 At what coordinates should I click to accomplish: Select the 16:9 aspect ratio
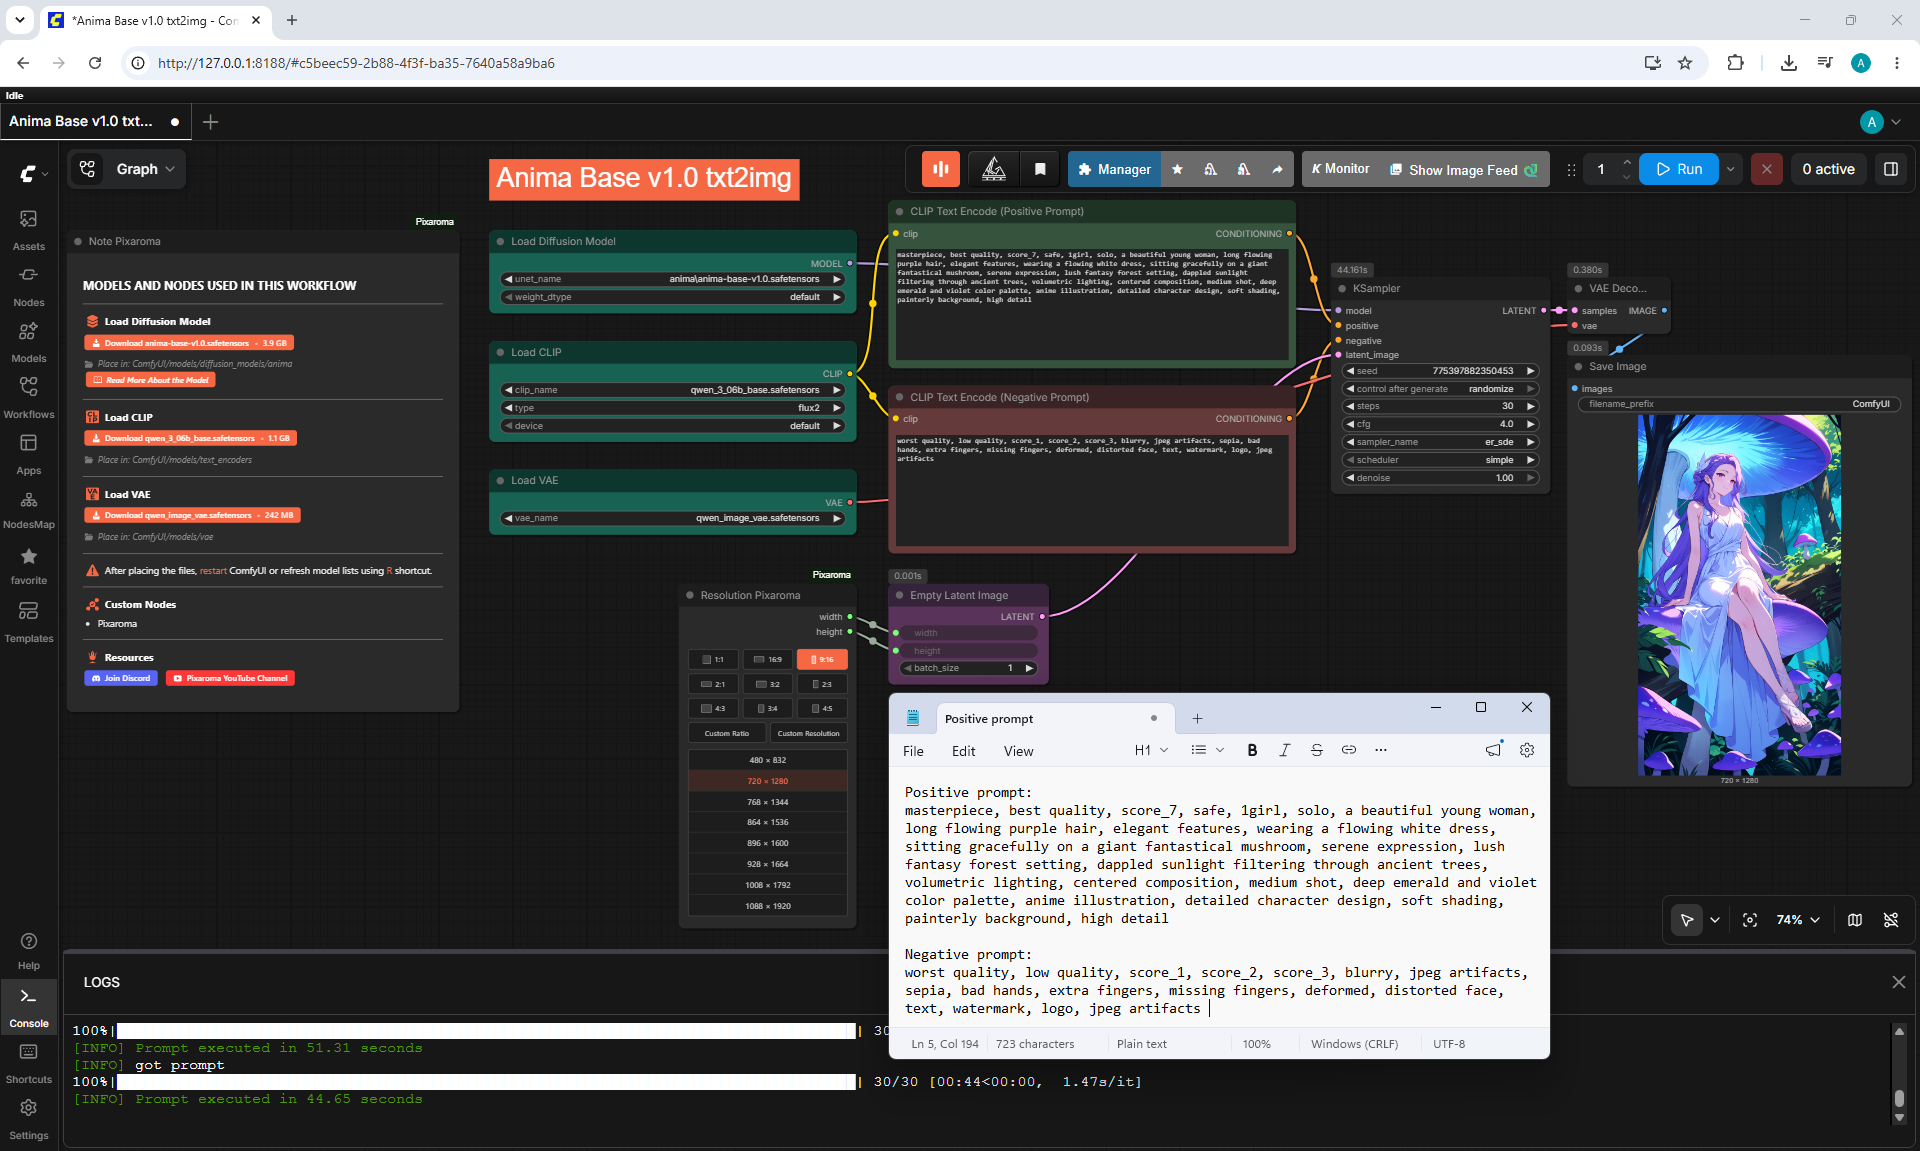click(x=768, y=659)
